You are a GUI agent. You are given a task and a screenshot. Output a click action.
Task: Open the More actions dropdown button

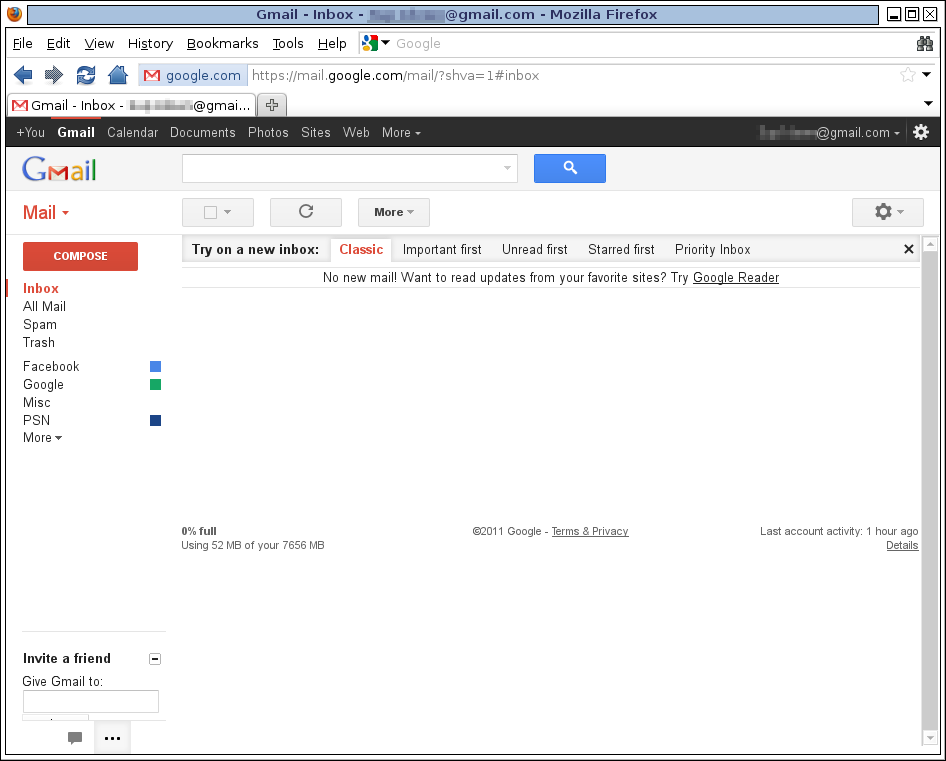pyautogui.click(x=393, y=212)
